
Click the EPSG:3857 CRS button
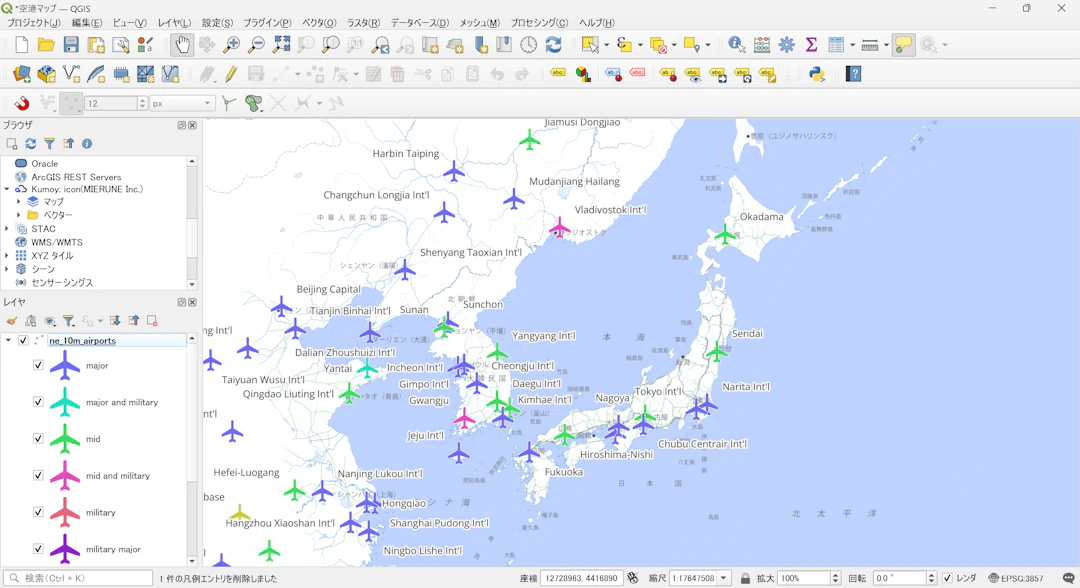[1015, 578]
